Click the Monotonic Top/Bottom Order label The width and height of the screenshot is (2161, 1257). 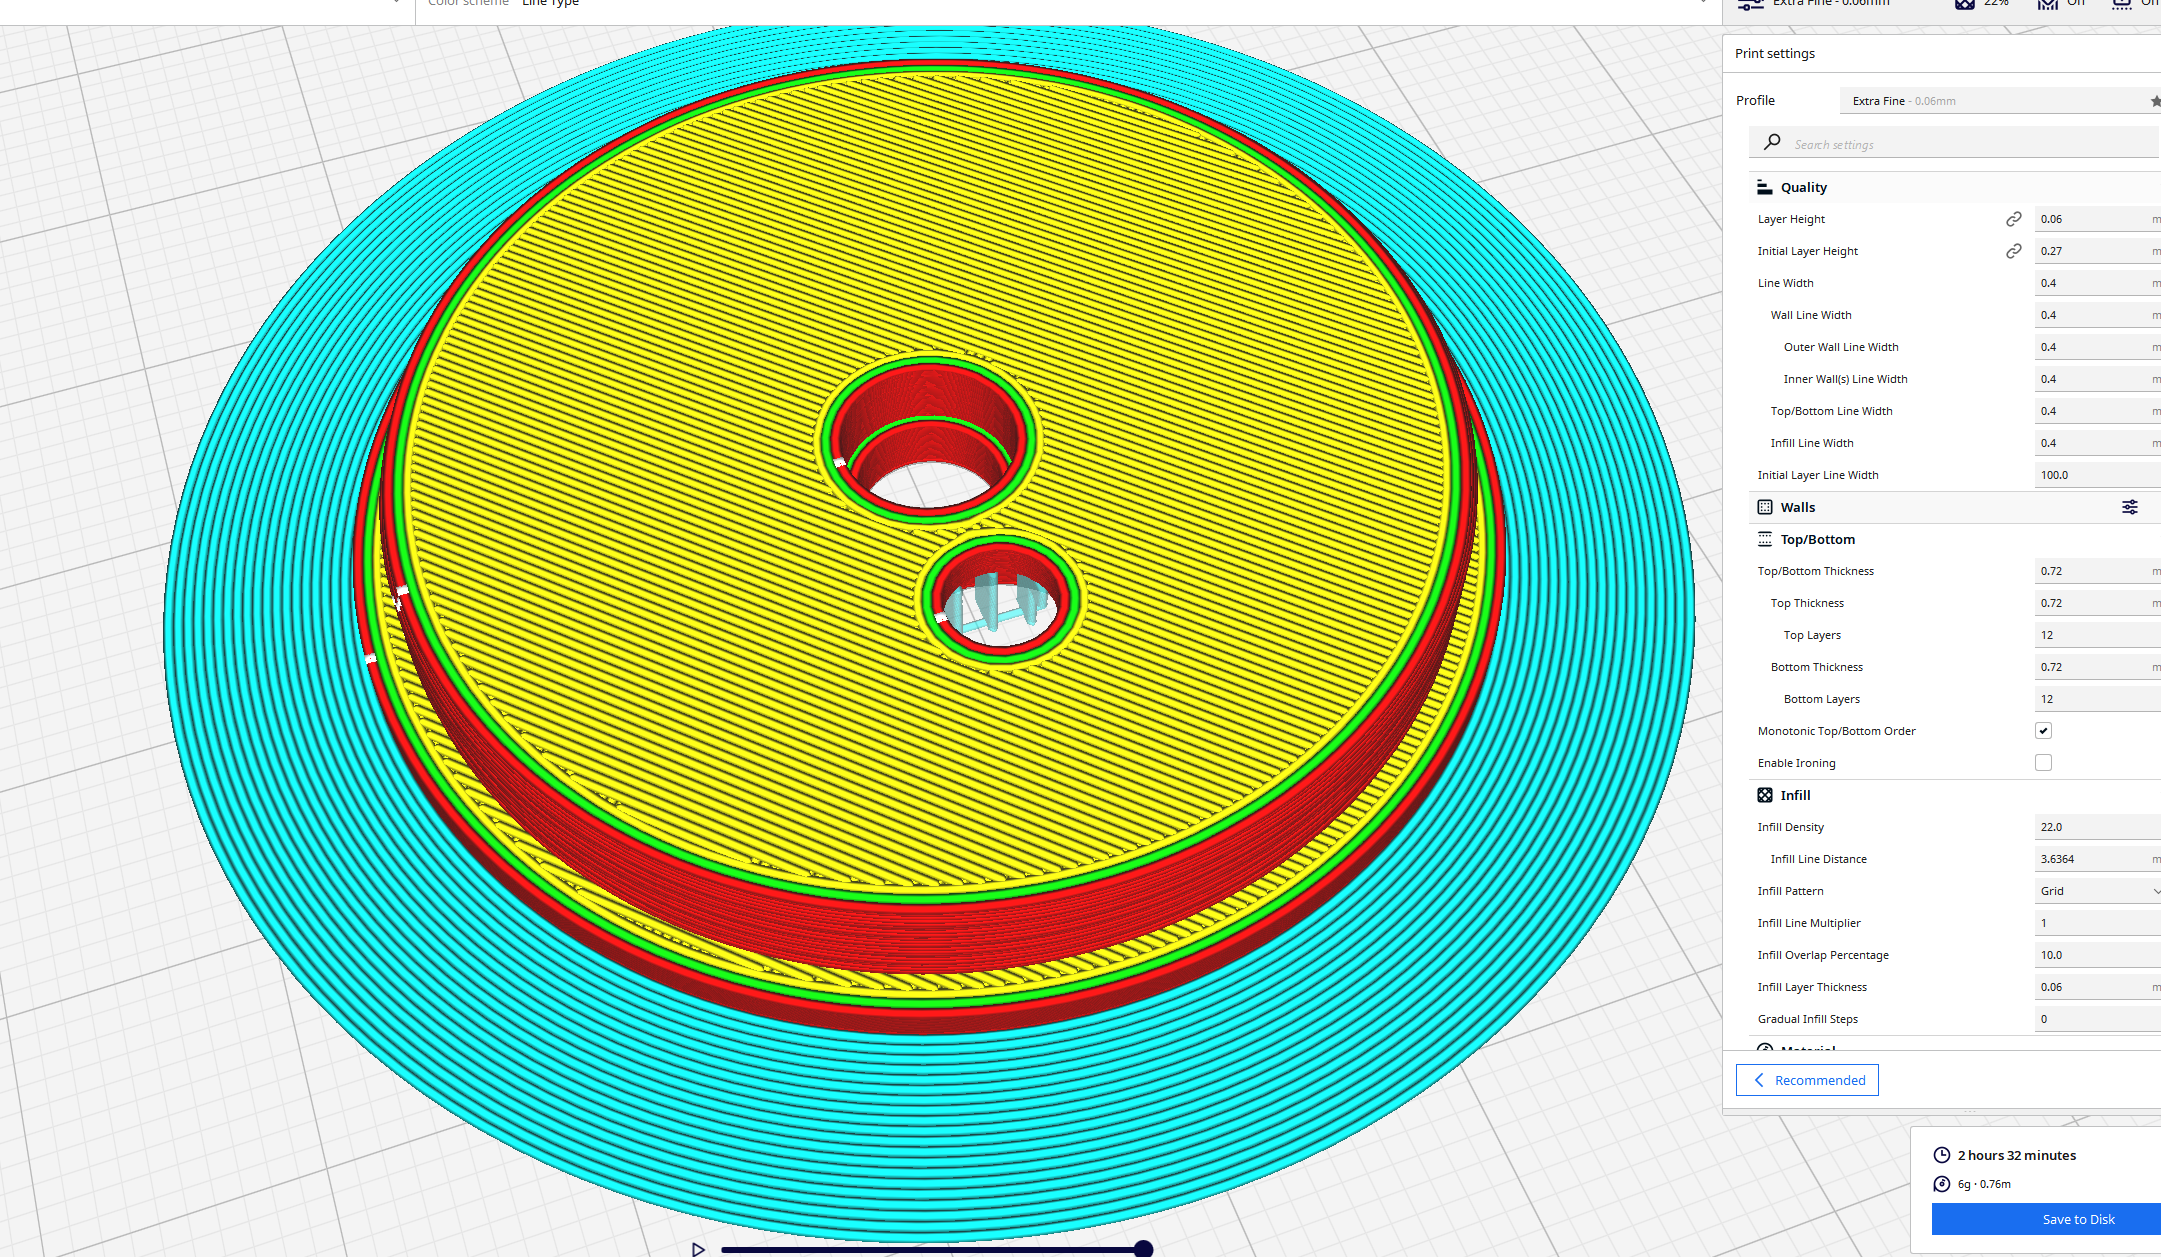(x=1837, y=731)
